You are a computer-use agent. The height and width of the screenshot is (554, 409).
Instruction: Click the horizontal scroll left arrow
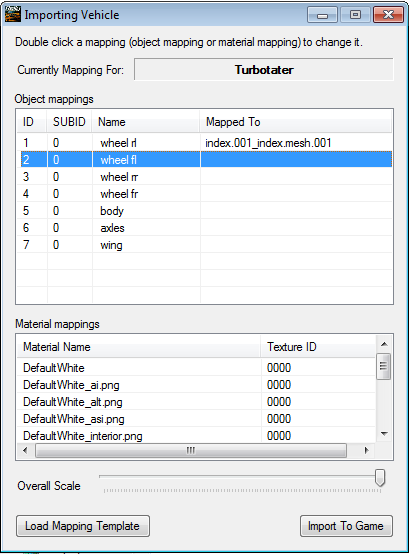tap(25, 450)
